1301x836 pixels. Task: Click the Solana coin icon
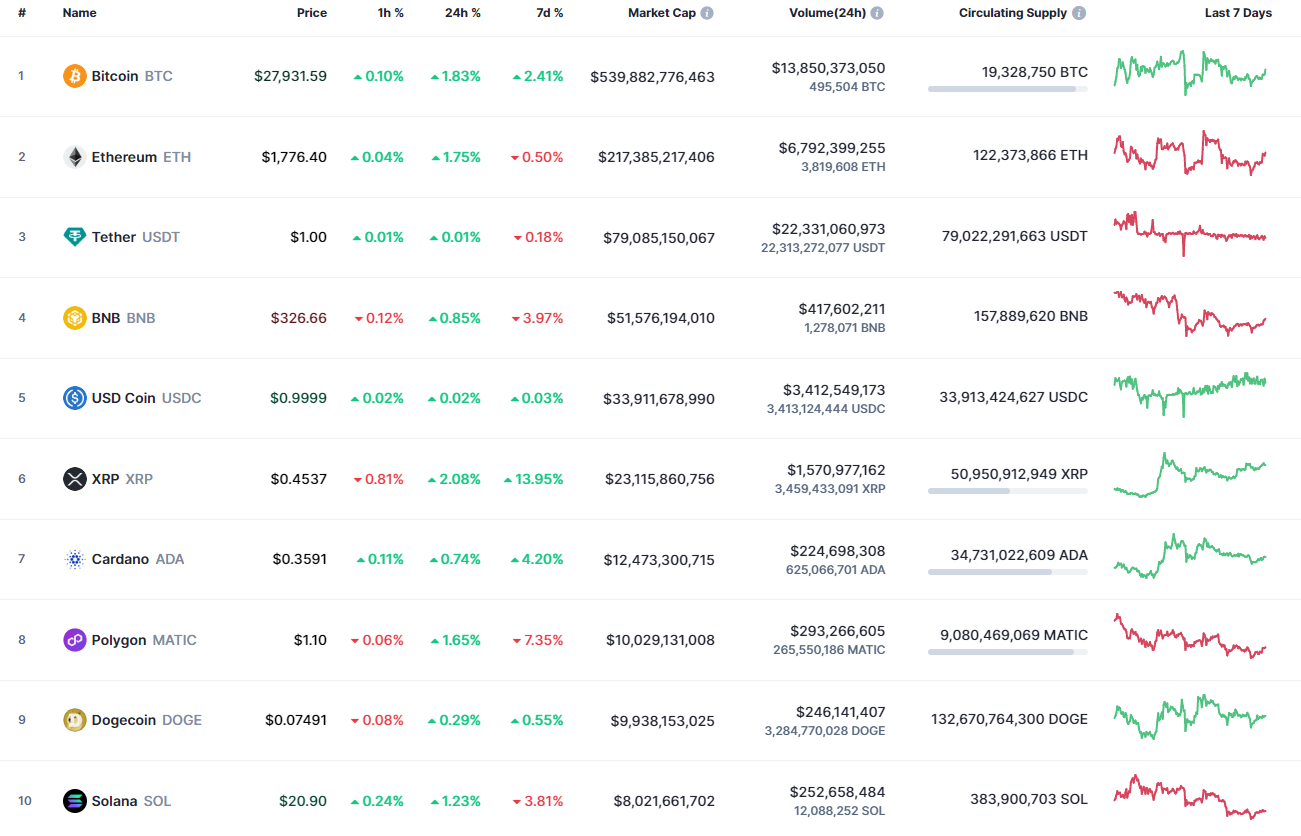pyautogui.click(x=73, y=800)
